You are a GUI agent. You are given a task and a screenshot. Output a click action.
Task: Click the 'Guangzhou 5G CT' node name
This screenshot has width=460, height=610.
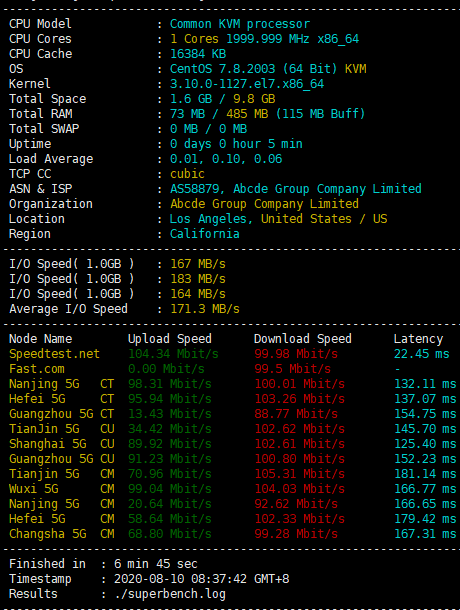coord(61,414)
